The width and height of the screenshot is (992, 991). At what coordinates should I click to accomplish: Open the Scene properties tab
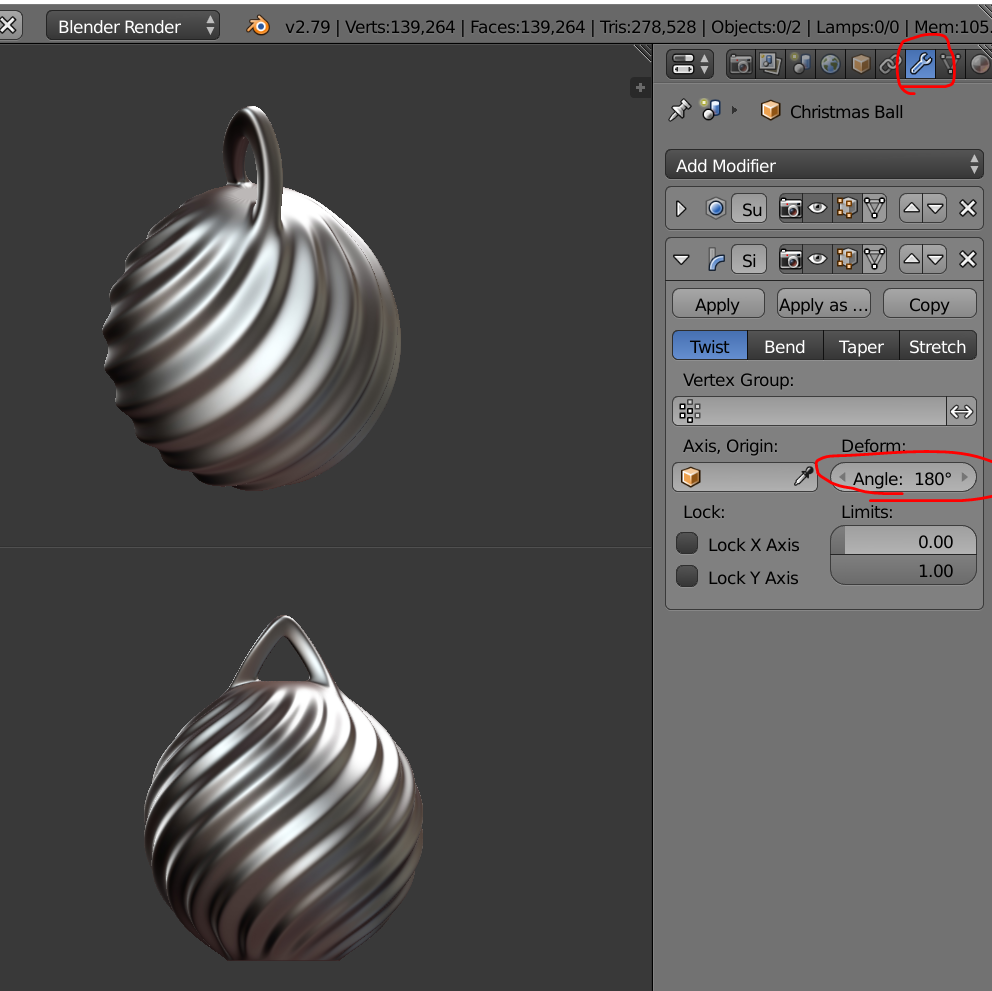(800, 64)
